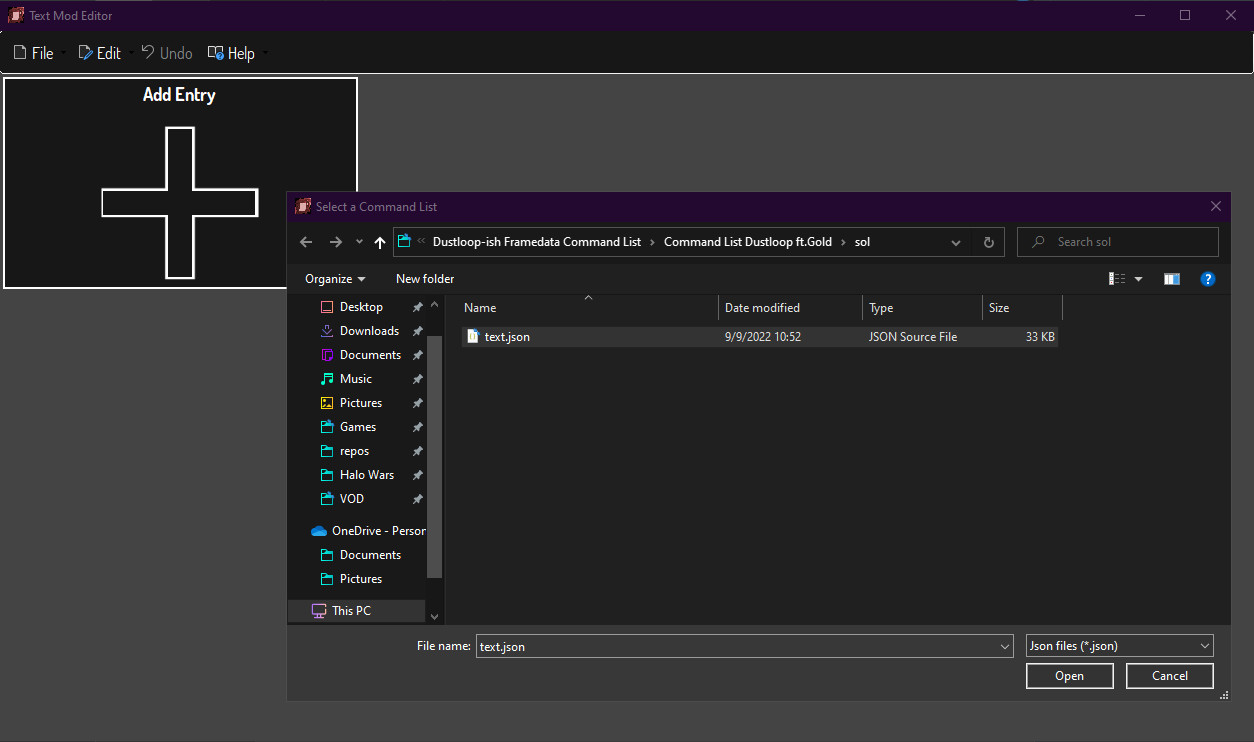Click the Undo arrow icon
This screenshot has width=1254, height=742.
pos(146,52)
